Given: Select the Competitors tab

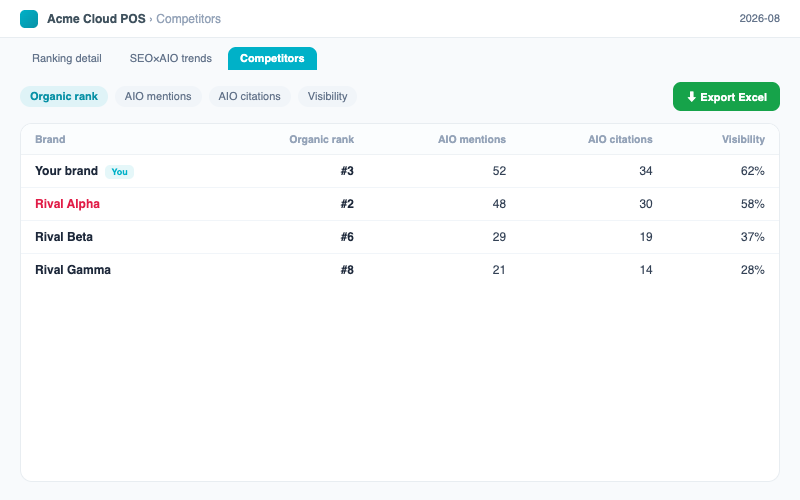Looking at the screenshot, I should (272, 58).
